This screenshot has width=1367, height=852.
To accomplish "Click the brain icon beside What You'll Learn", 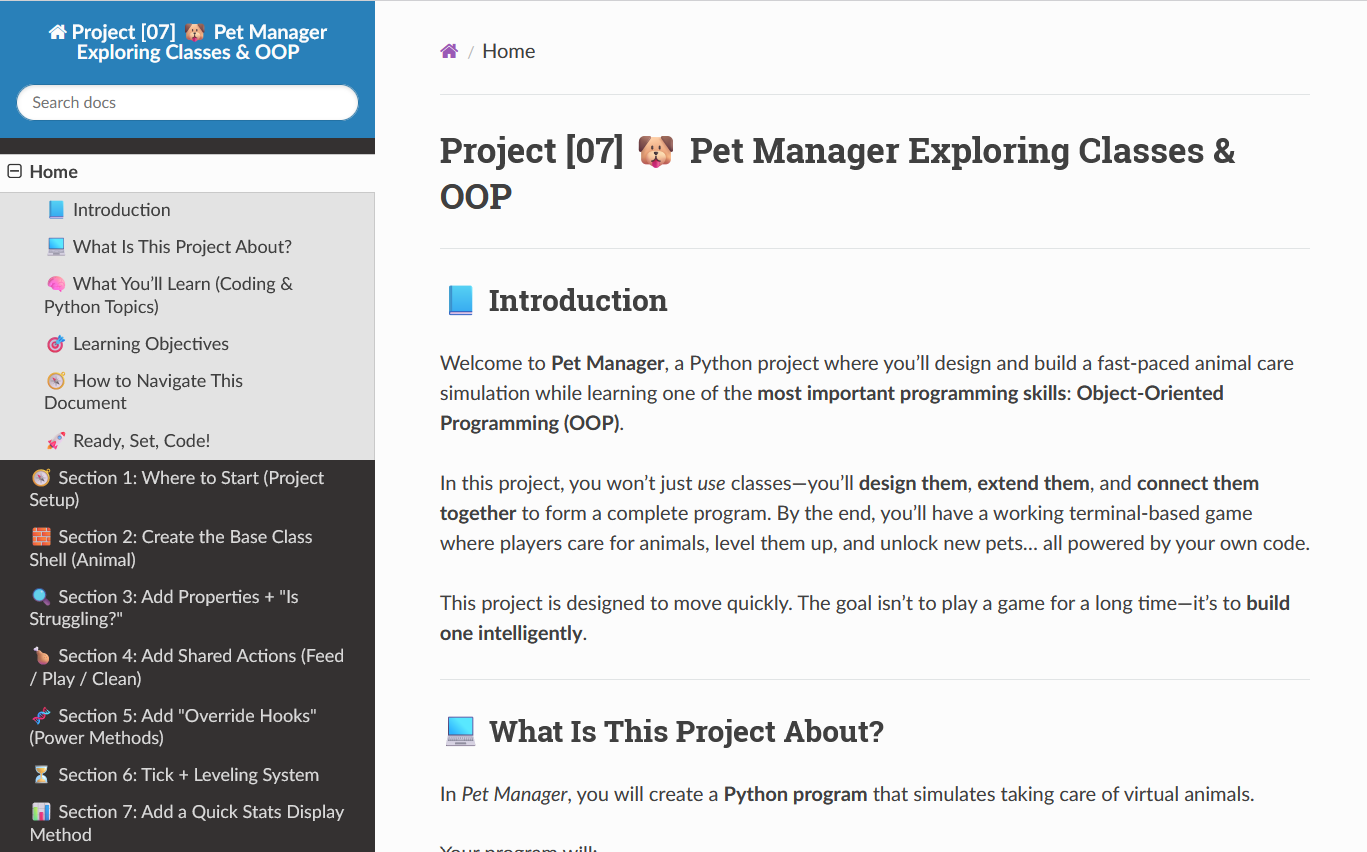I will click(56, 284).
